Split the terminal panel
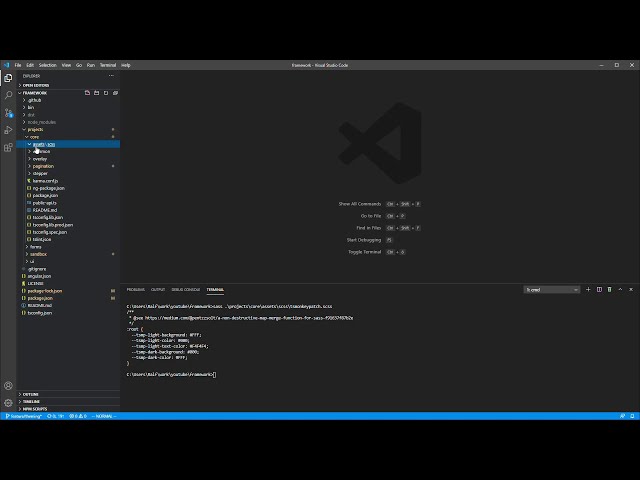This screenshot has width=640, height=480. pos(599,289)
